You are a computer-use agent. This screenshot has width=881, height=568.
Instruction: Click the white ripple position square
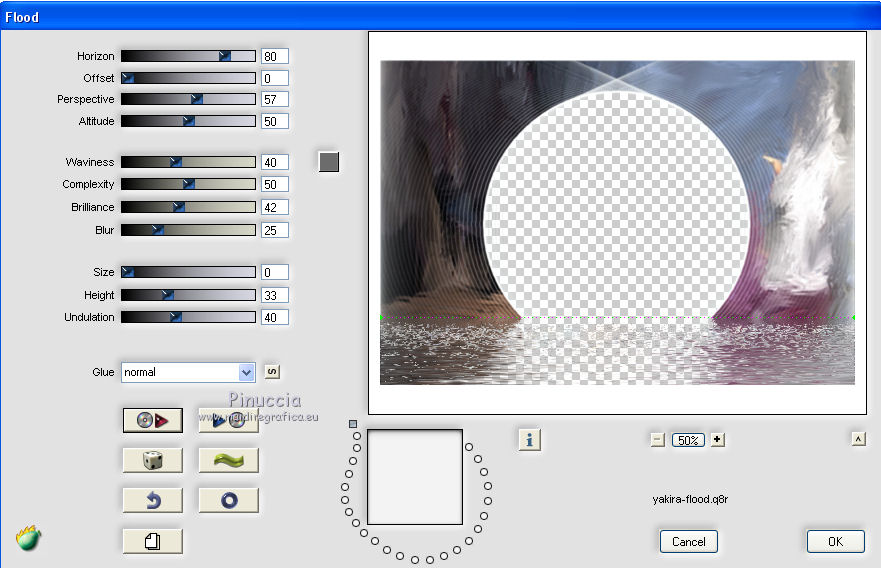415,477
